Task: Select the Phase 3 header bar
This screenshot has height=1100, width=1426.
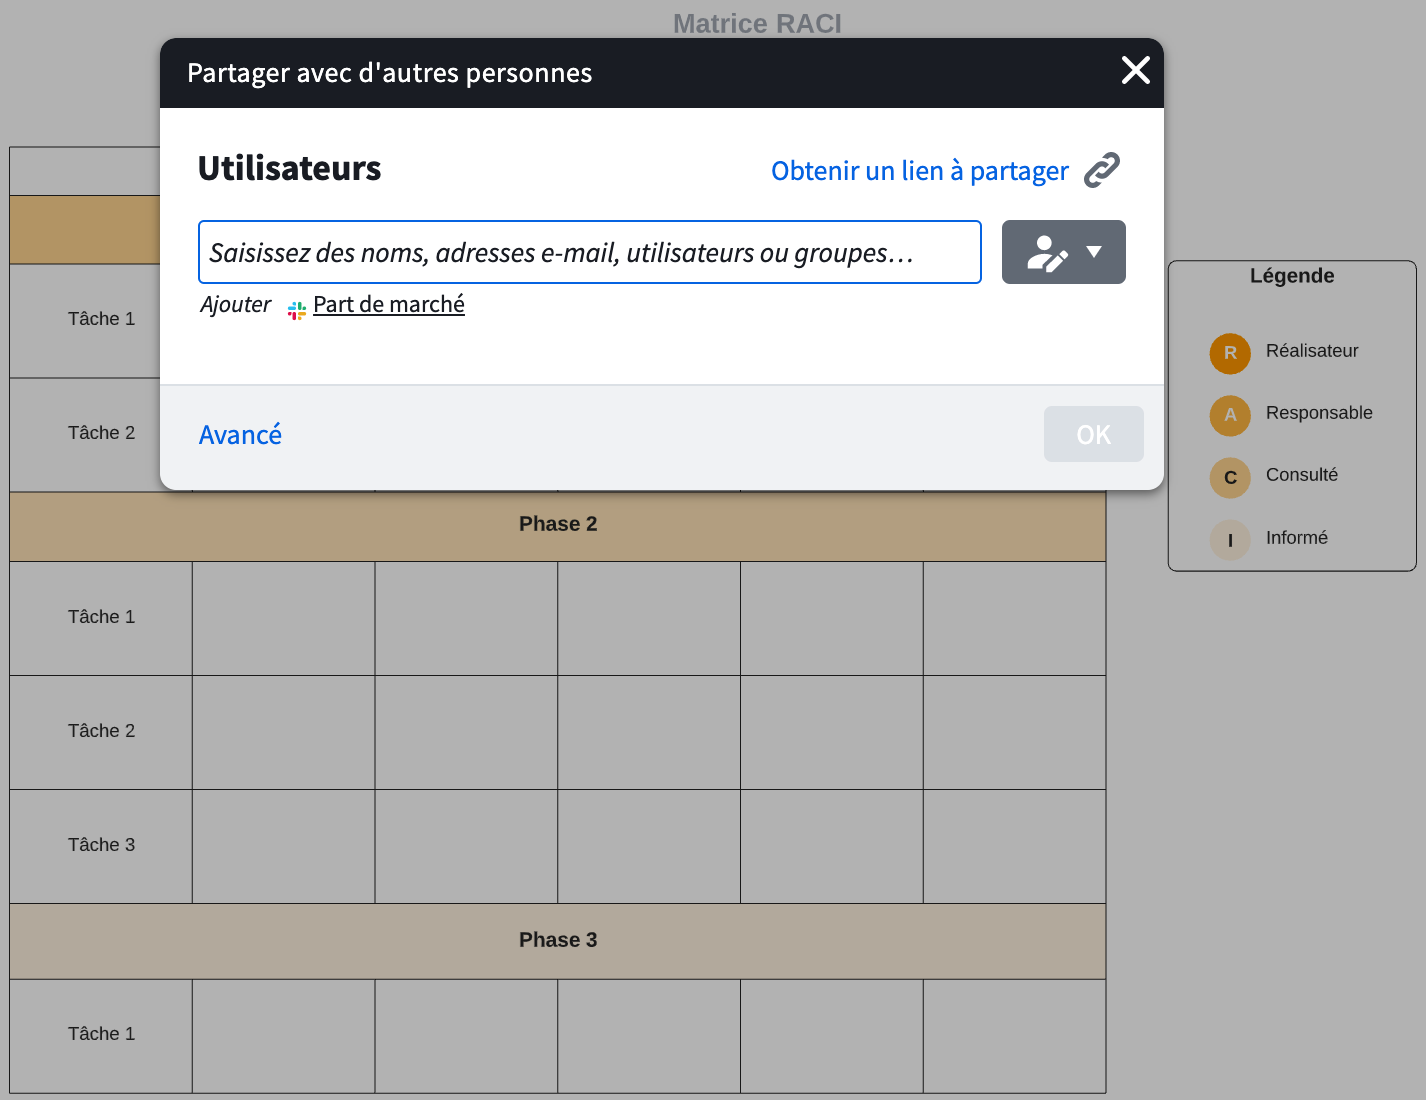Action: 557,940
